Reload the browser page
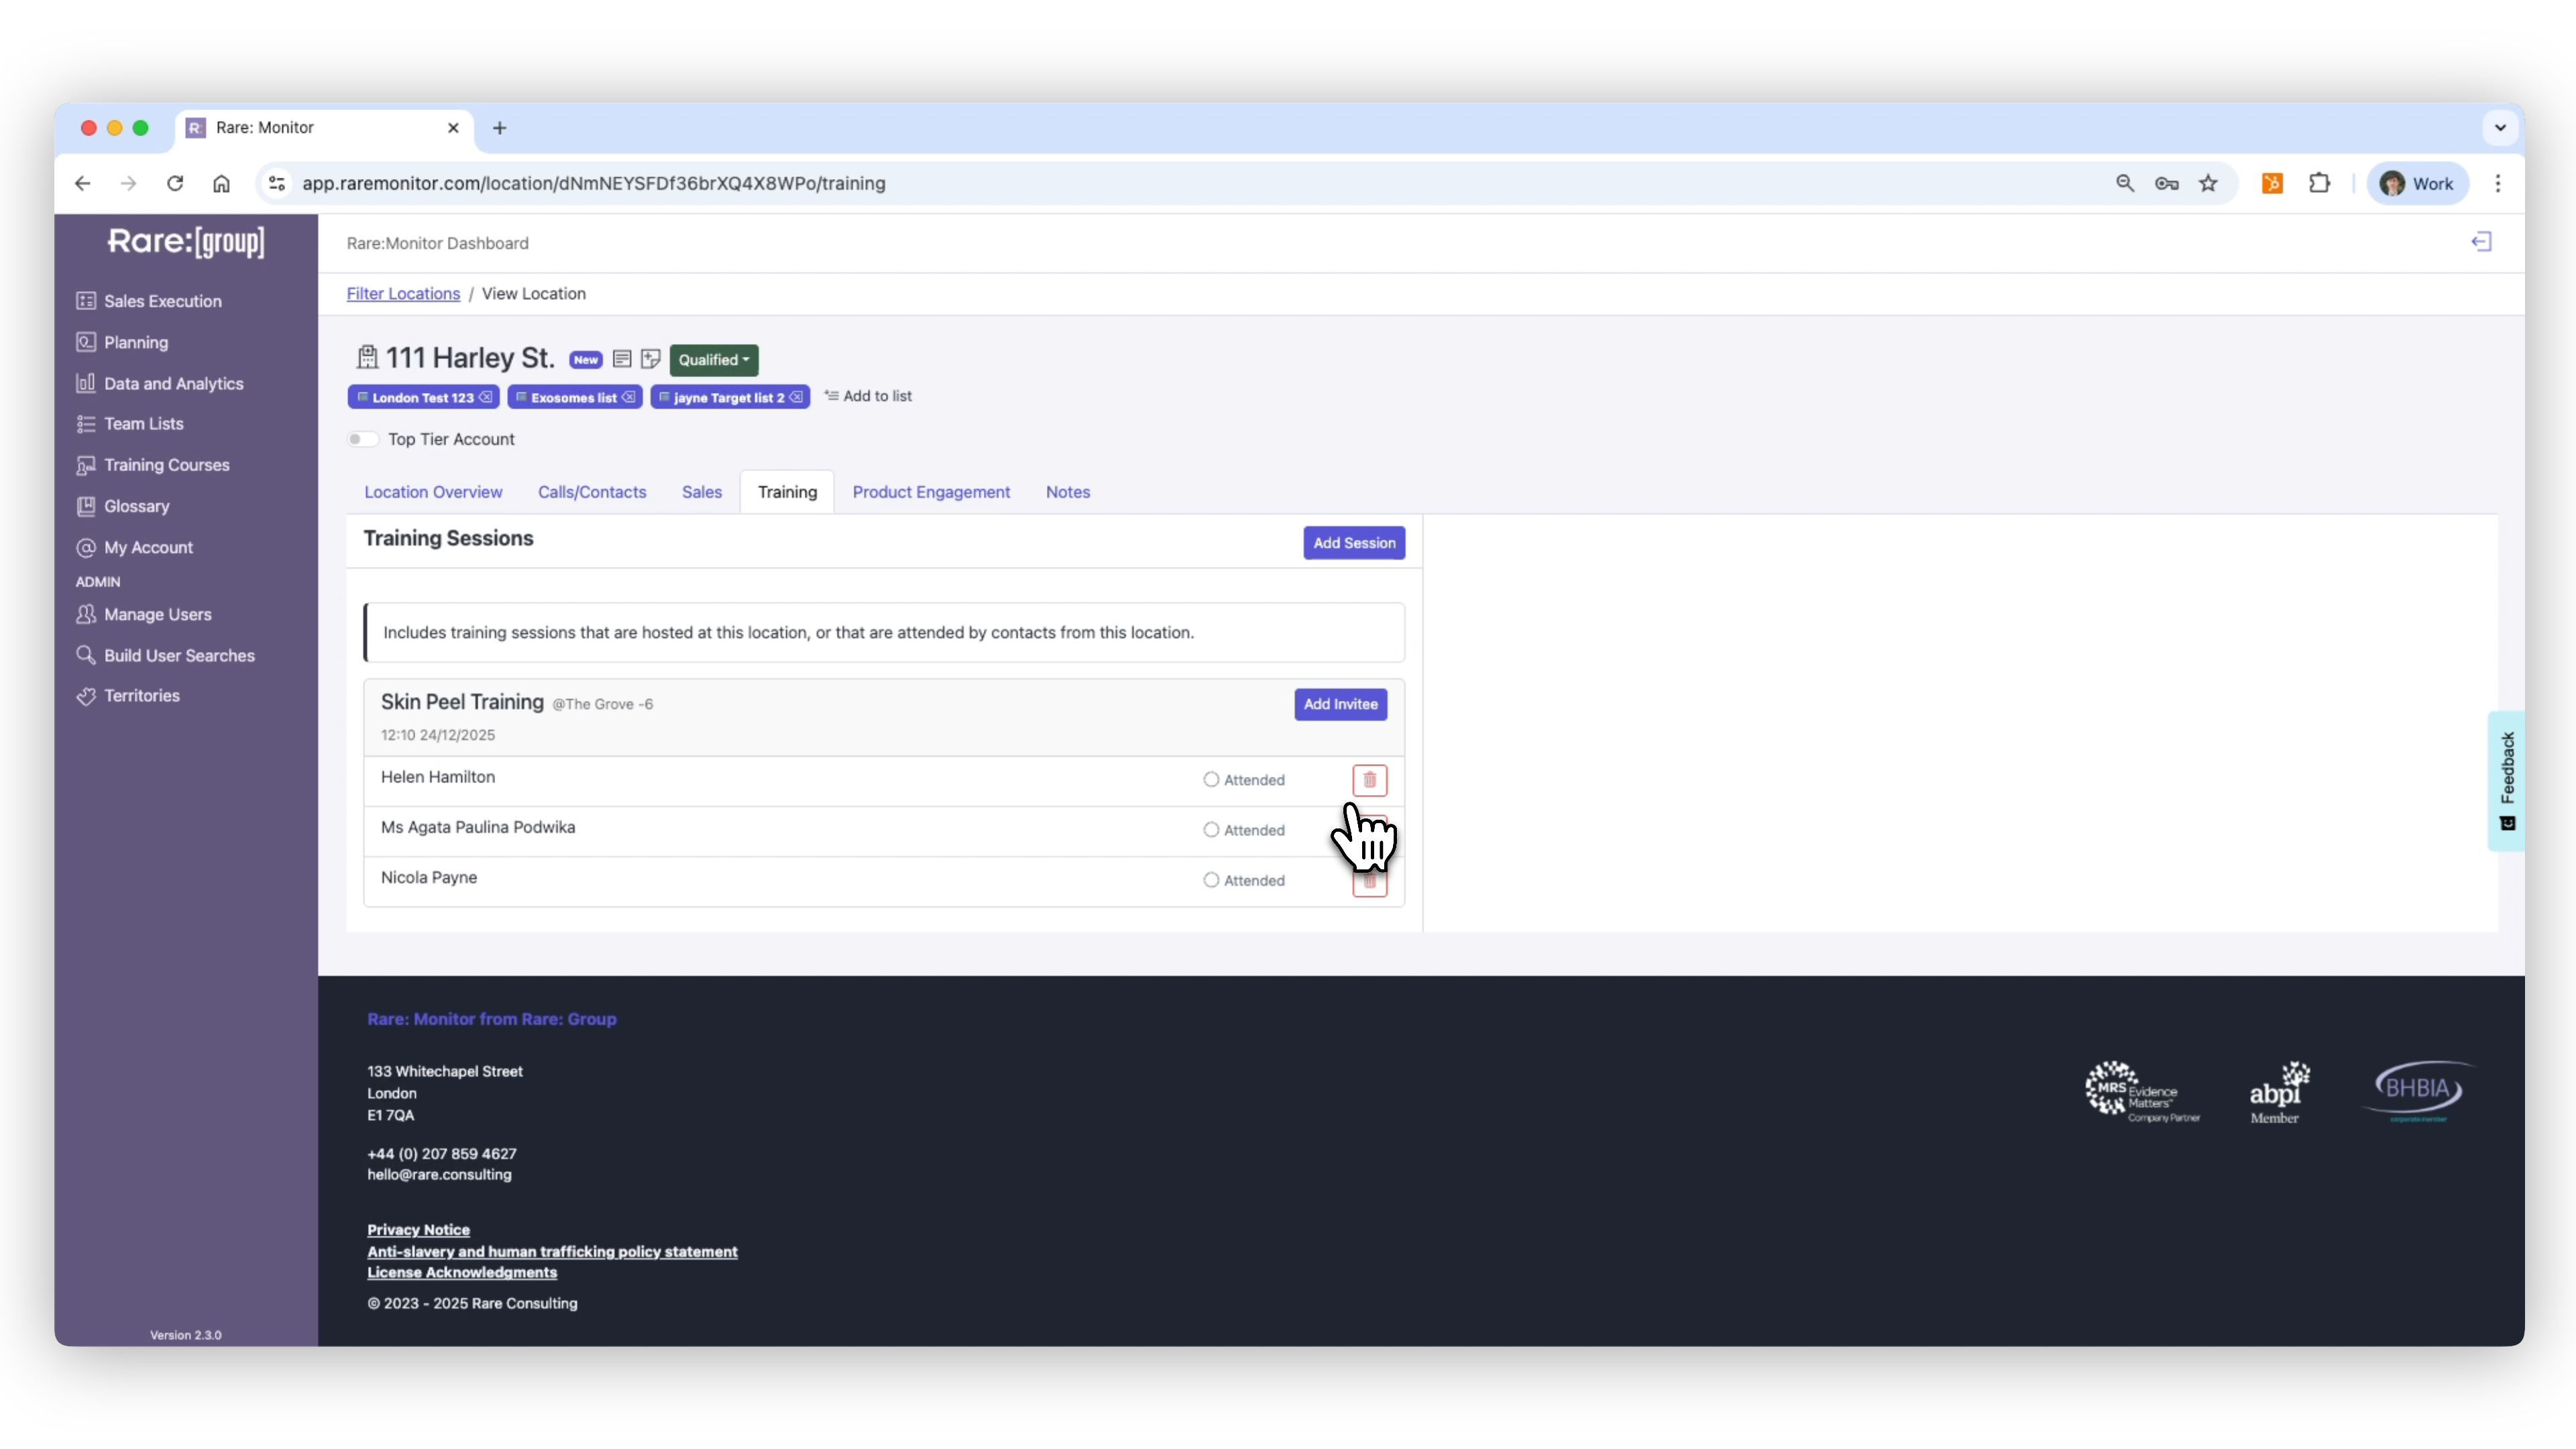 tap(175, 183)
